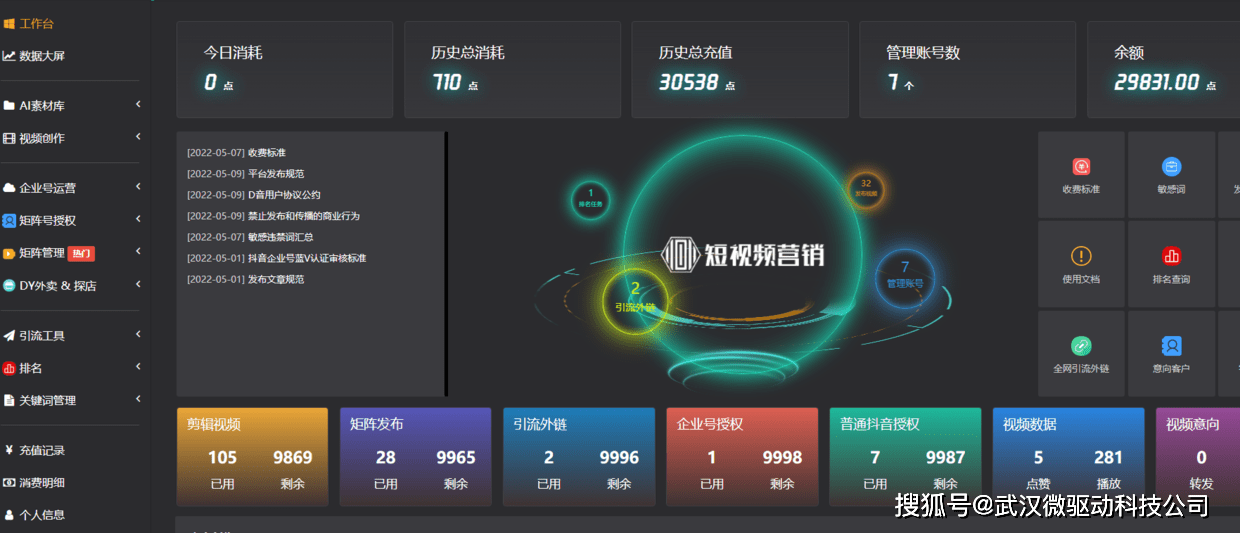Expand the AI素材库 menu chevron
Viewport: 1240px width, 533px height.
[x=138, y=104]
